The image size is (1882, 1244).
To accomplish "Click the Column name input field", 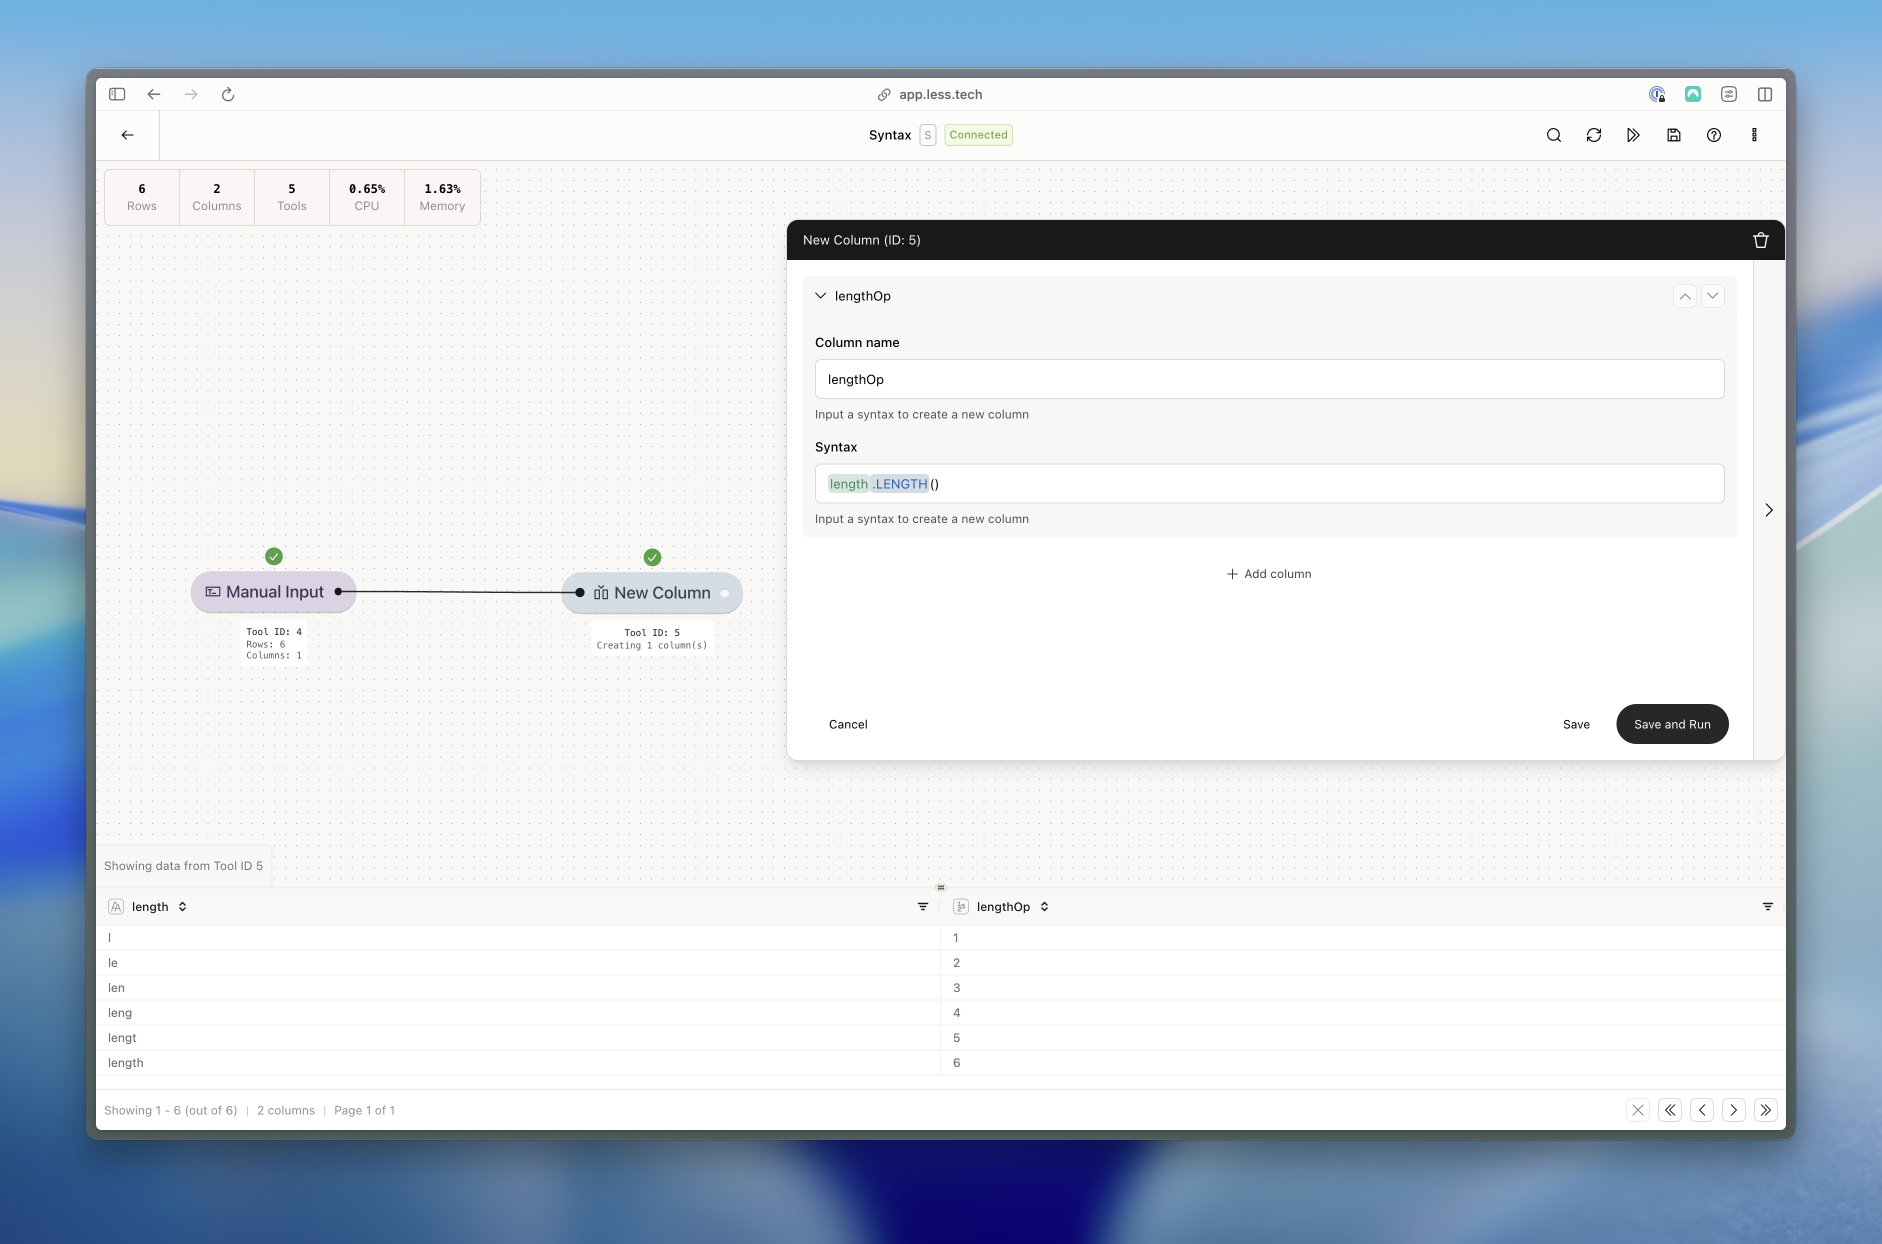I will [x=1269, y=379].
